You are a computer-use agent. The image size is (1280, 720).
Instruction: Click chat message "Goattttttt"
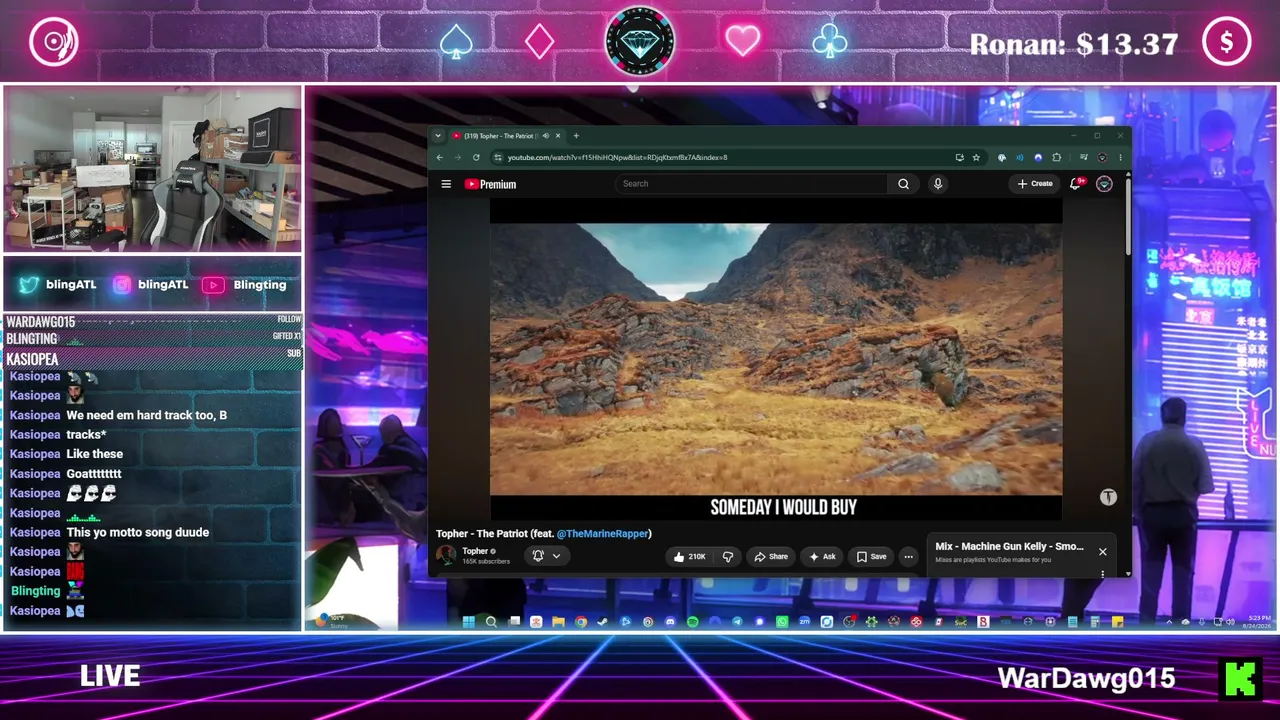94,474
